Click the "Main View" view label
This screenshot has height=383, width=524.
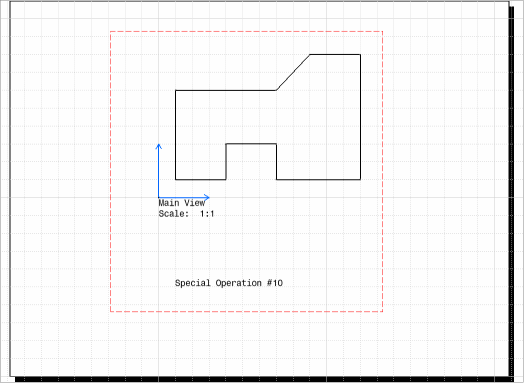pyautogui.click(x=182, y=203)
